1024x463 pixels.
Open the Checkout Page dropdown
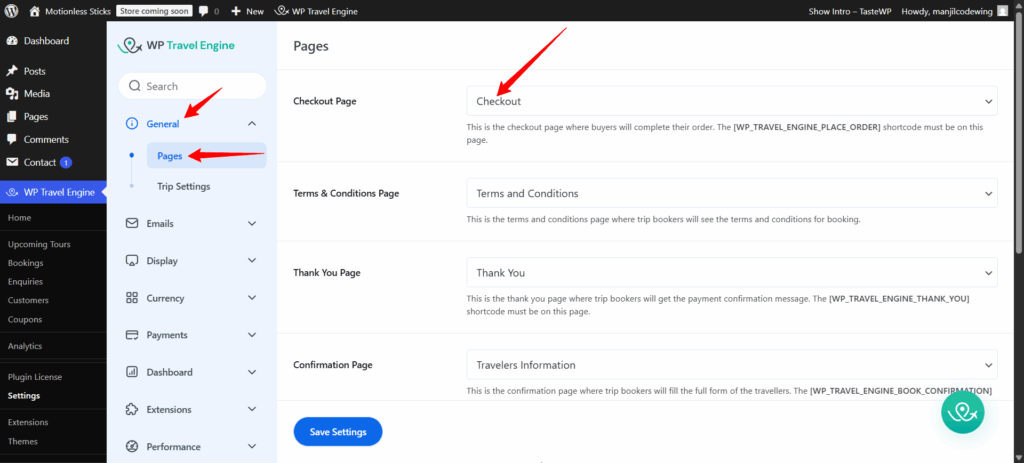731,101
